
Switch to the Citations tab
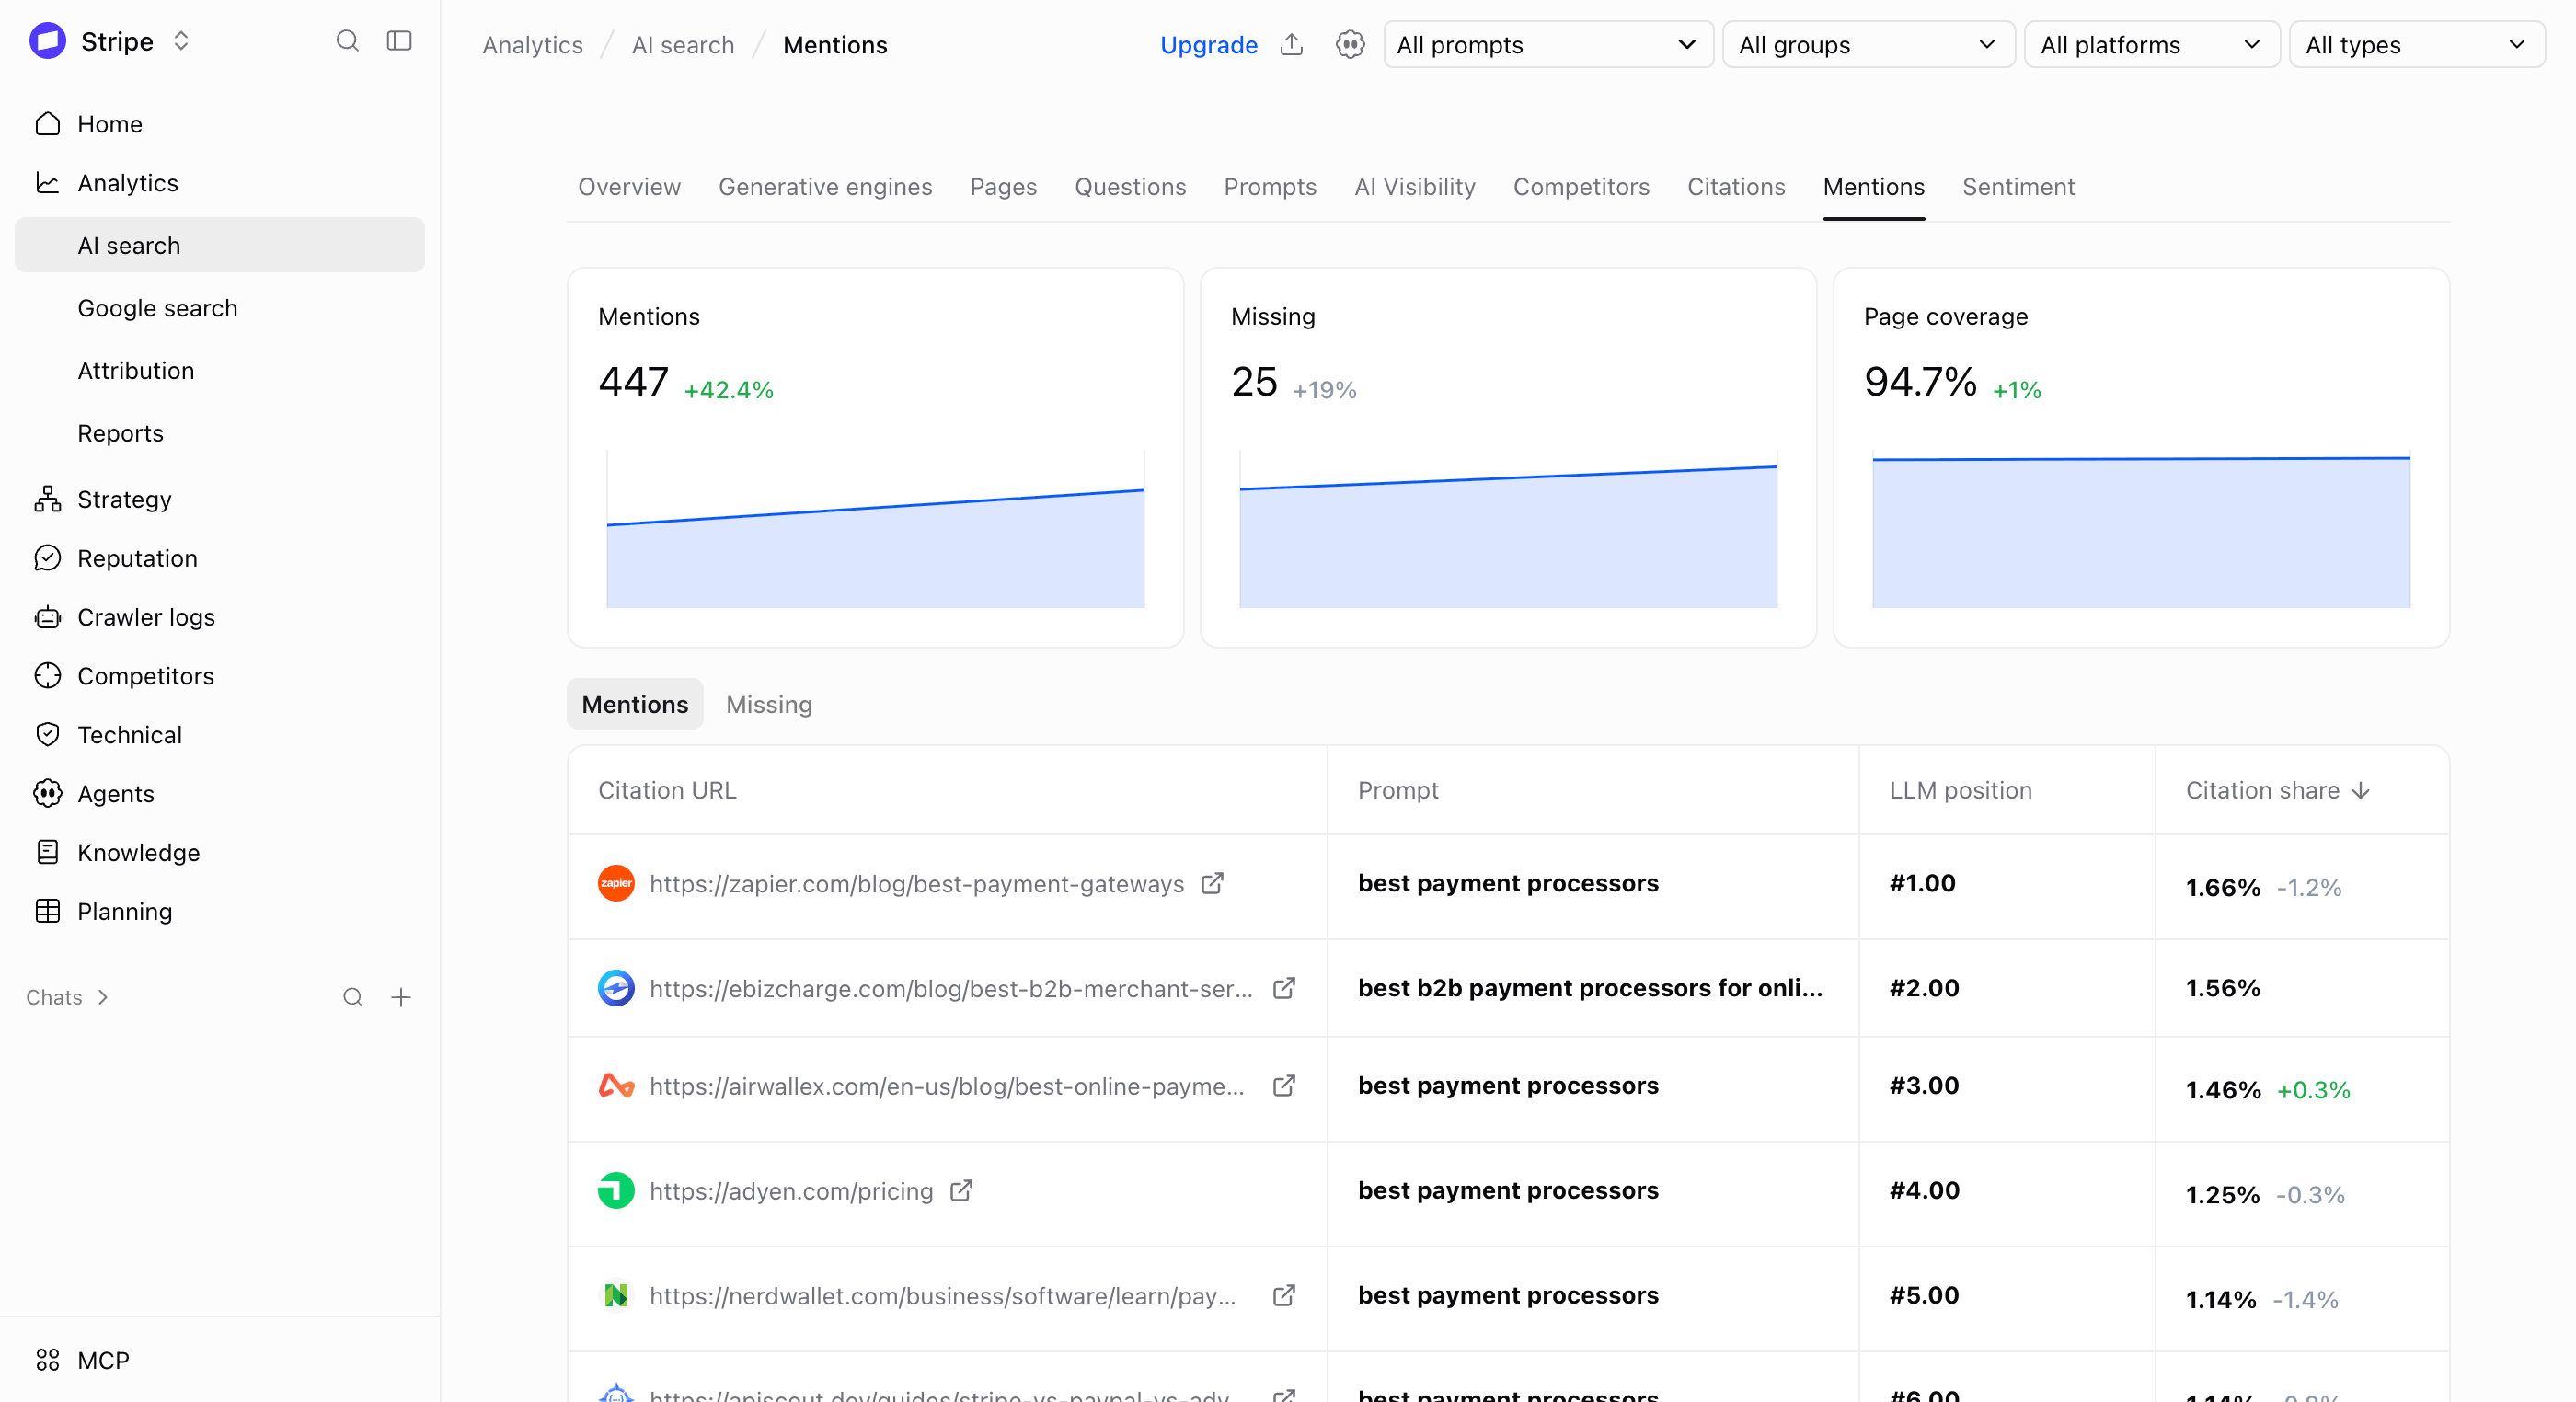pyautogui.click(x=1736, y=187)
